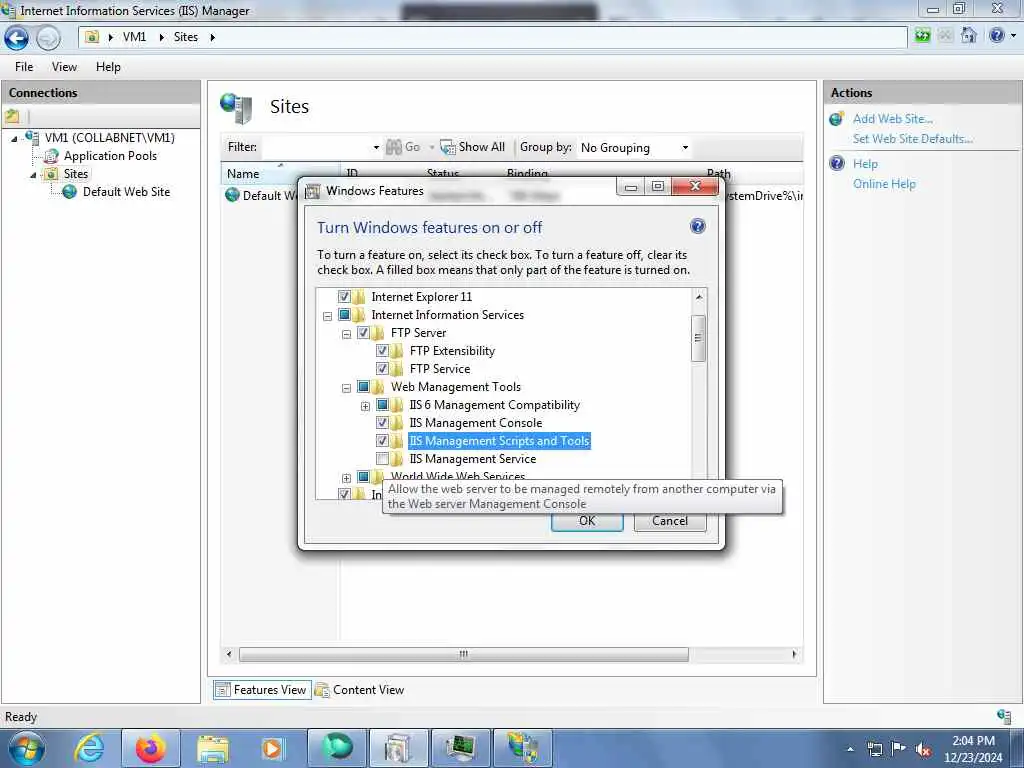The image size is (1024, 768).
Task: Click the Show All button in the filter bar
Action: [x=473, y=147]
